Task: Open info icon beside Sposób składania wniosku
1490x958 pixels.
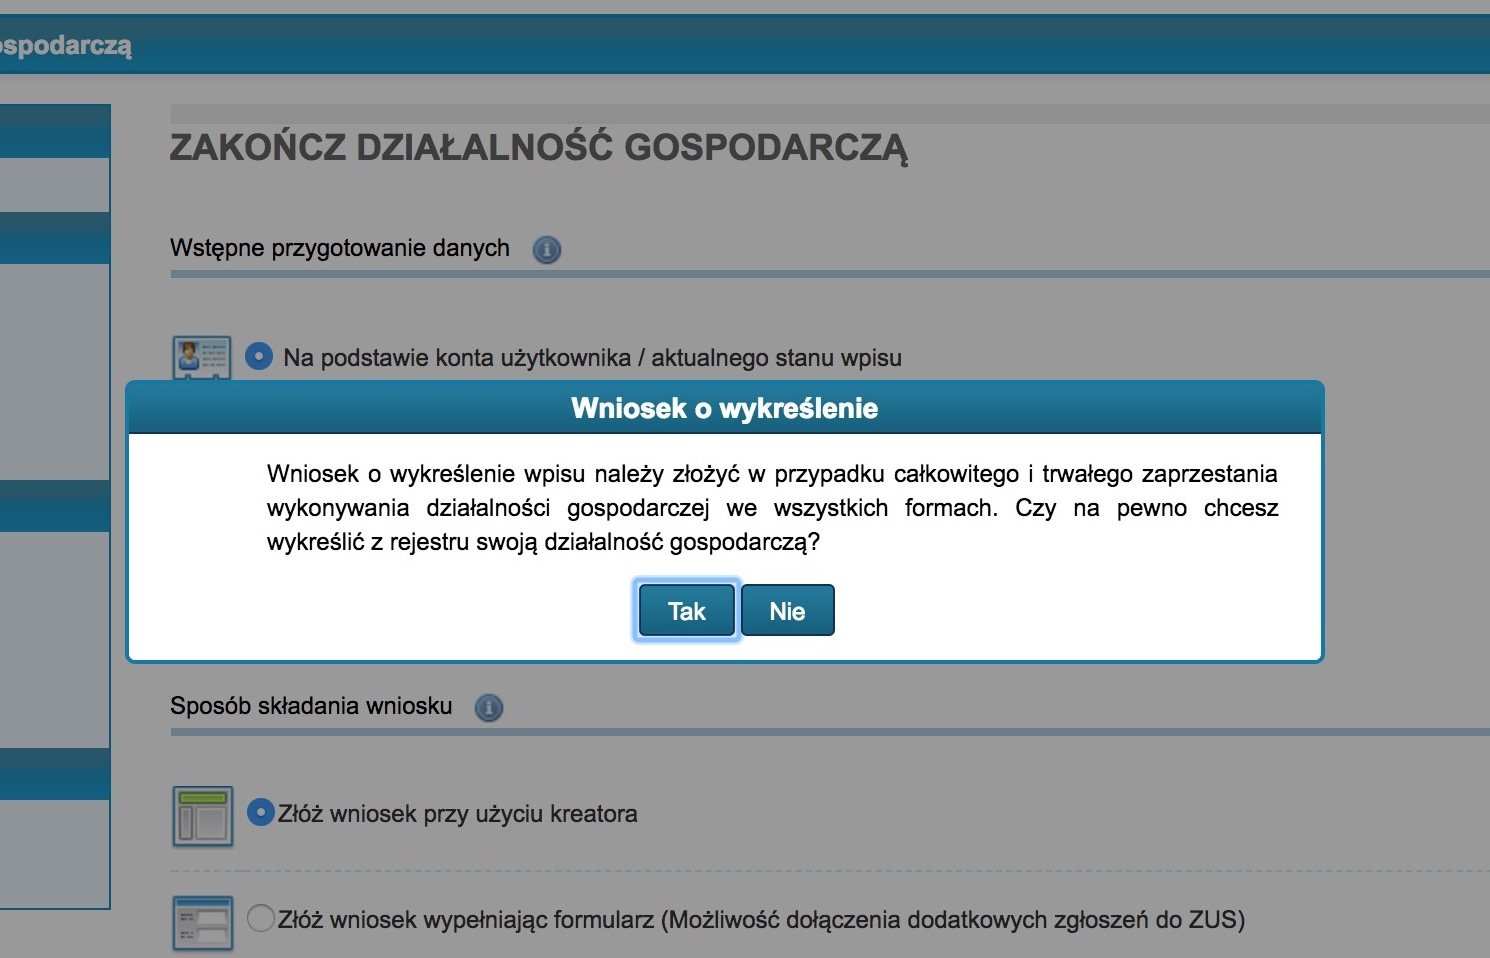Action: tap(489, 708)
